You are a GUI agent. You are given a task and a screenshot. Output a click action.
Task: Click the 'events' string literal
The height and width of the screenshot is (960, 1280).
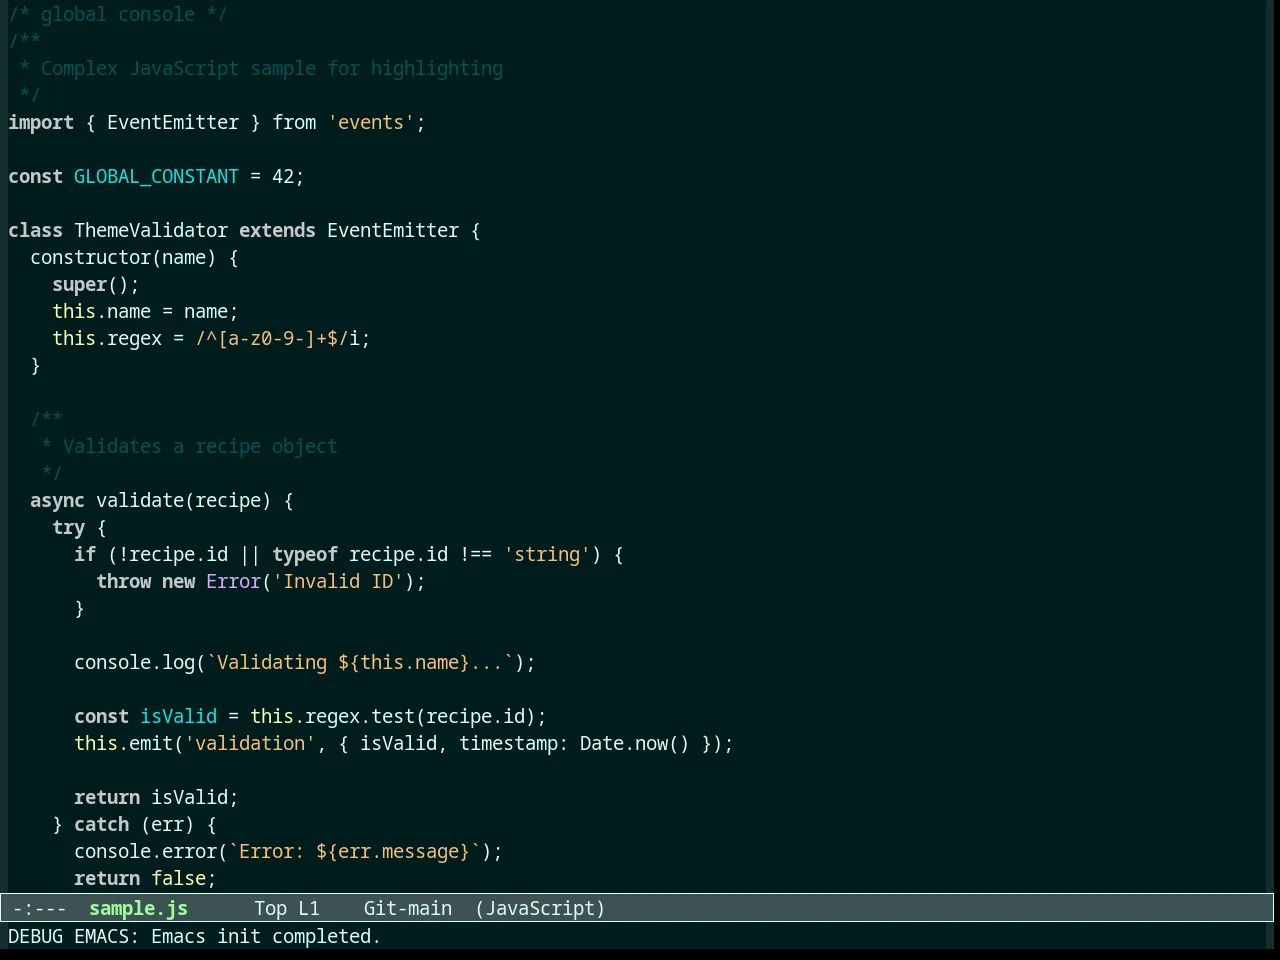pyautogui.click(x=371, y=122)
